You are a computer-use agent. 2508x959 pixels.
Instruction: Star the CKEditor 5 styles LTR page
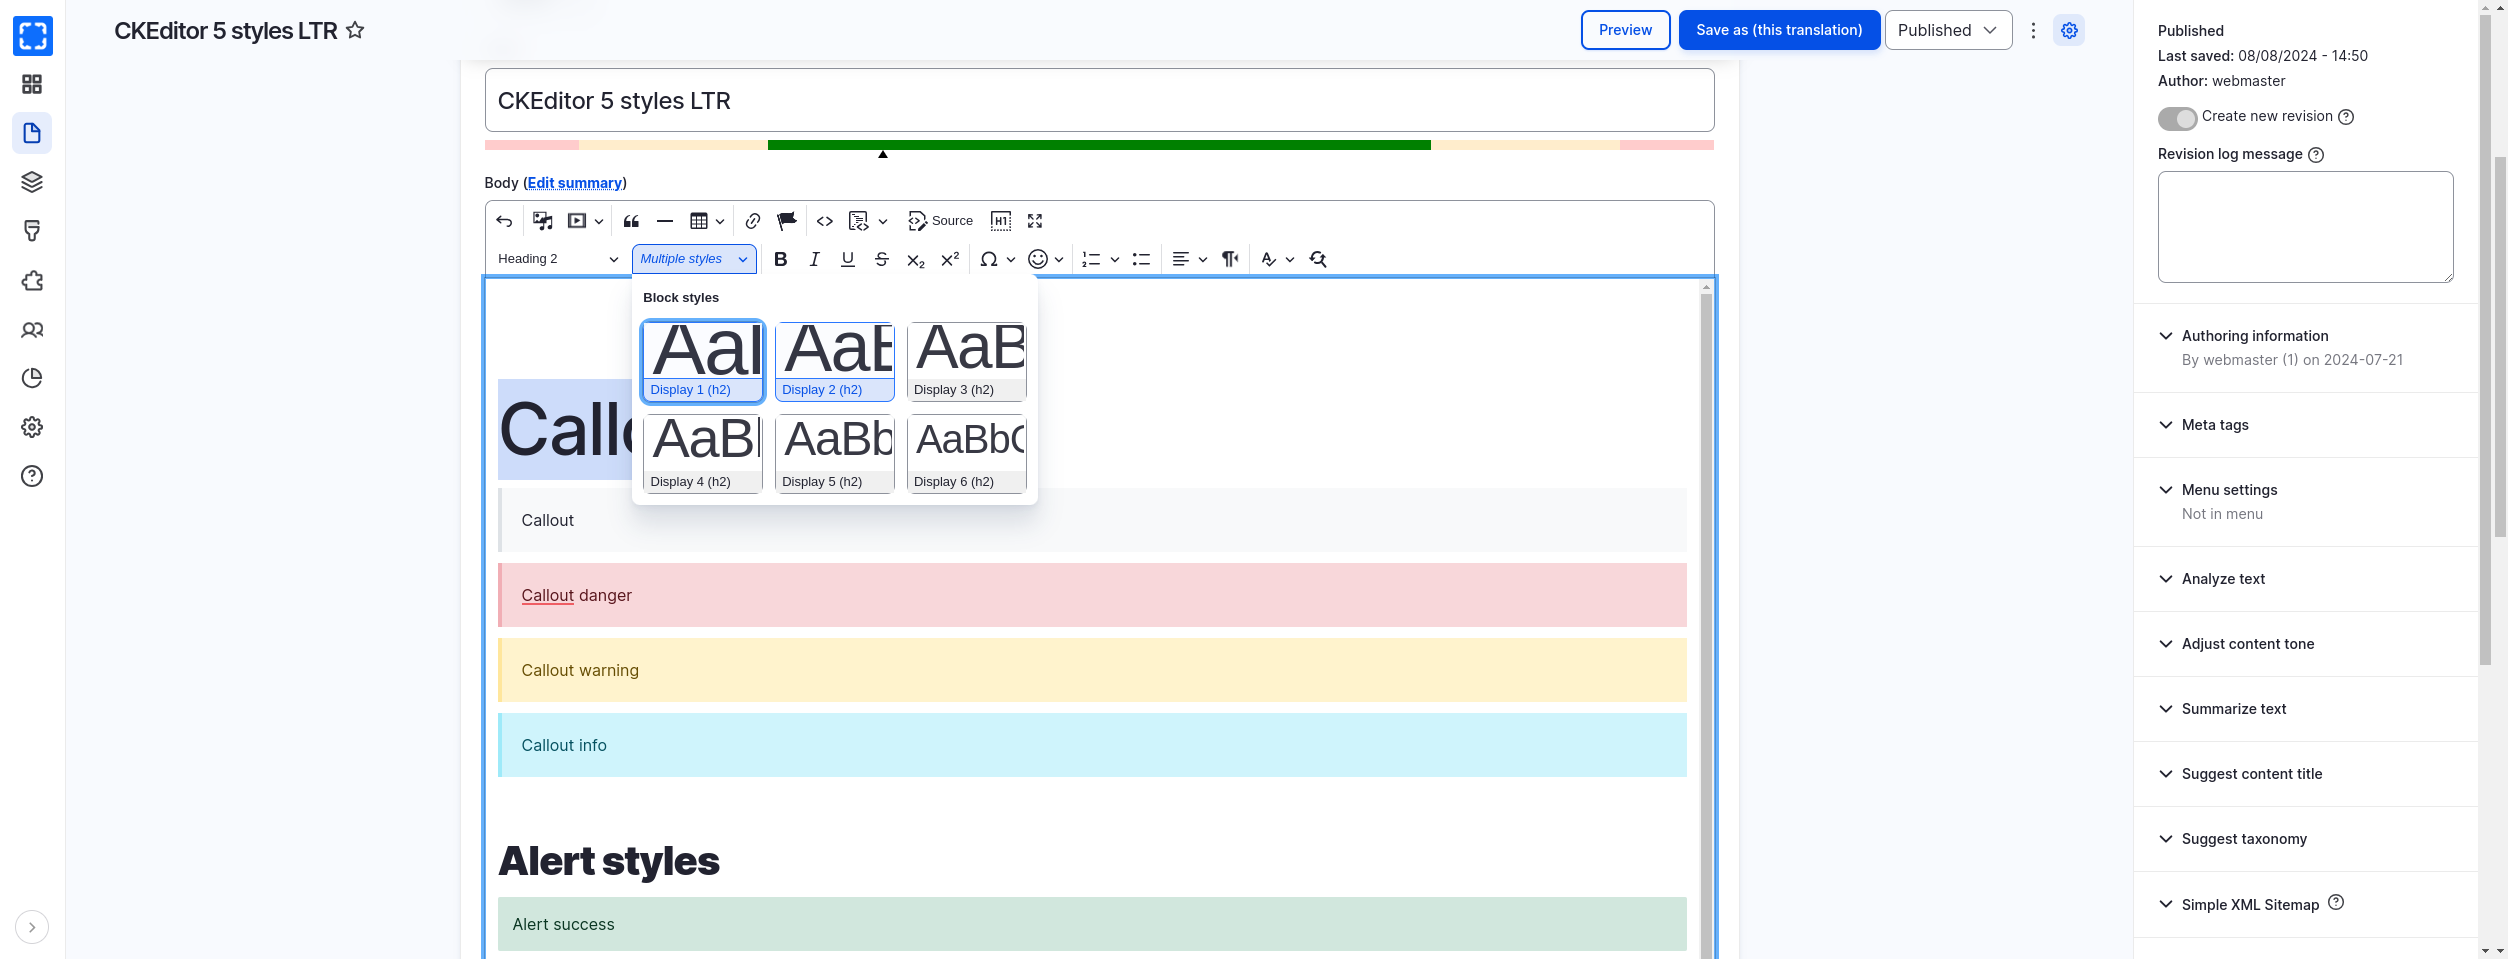click(x=355, y=30)
